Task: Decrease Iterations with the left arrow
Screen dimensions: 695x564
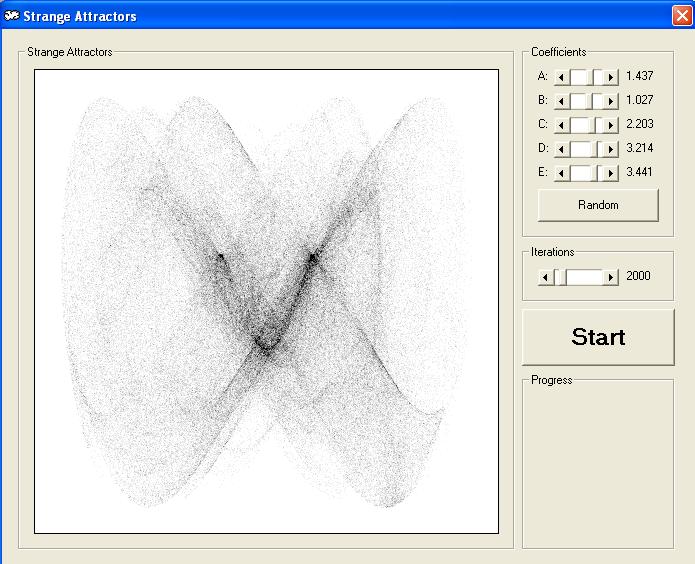Action: (x=546, y=277)
